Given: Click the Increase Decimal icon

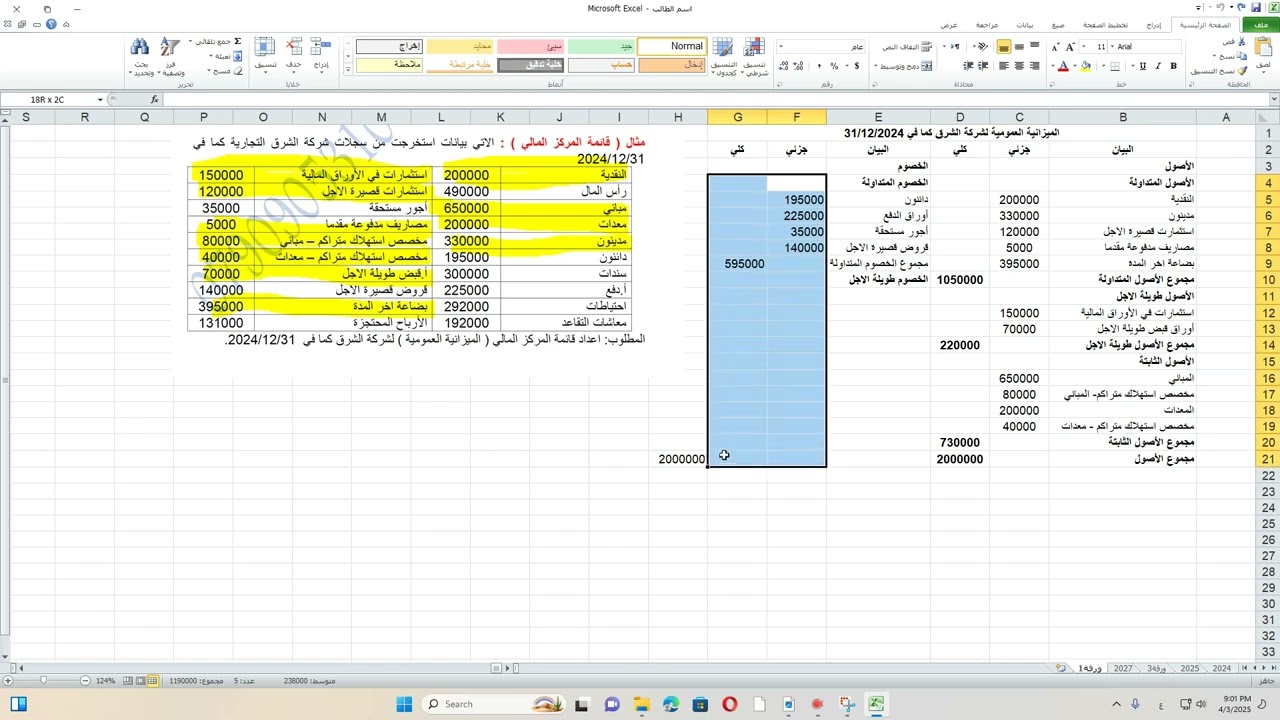Looking at the screenshot, I should point(799,66).
